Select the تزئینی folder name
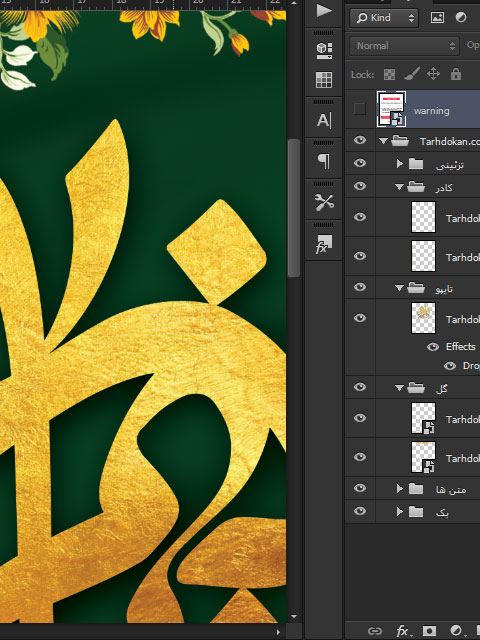The image size is (480, 640). click(449, 164)
